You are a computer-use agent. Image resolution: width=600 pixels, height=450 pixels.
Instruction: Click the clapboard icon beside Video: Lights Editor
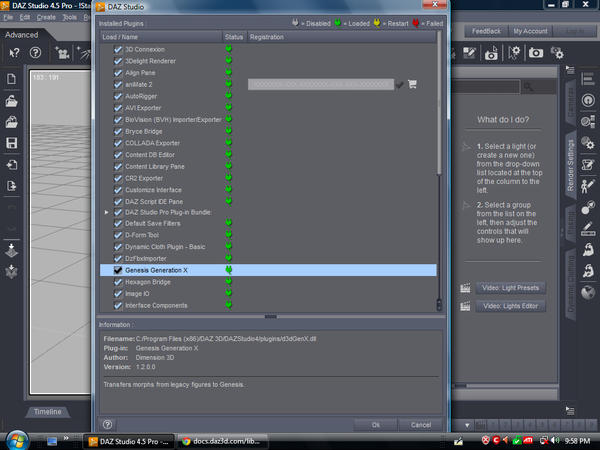click(465, 306)
